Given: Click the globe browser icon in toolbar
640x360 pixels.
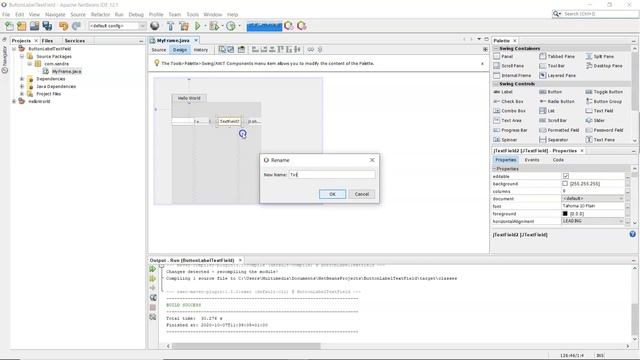Looking at the screenshot, I should pos(155,26).
